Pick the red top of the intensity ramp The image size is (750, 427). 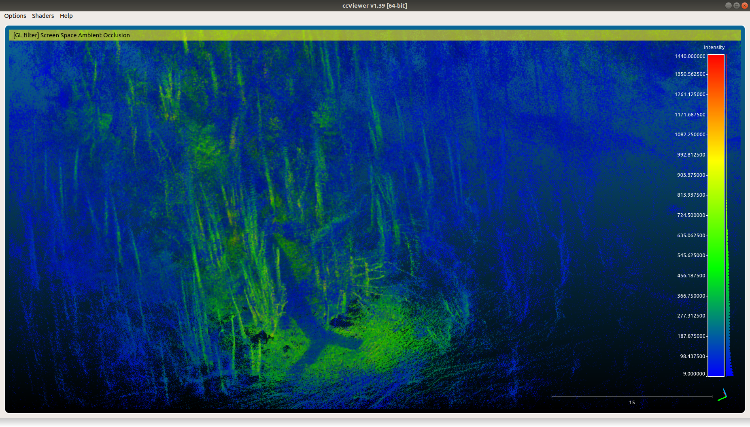[x=716, y=60]
